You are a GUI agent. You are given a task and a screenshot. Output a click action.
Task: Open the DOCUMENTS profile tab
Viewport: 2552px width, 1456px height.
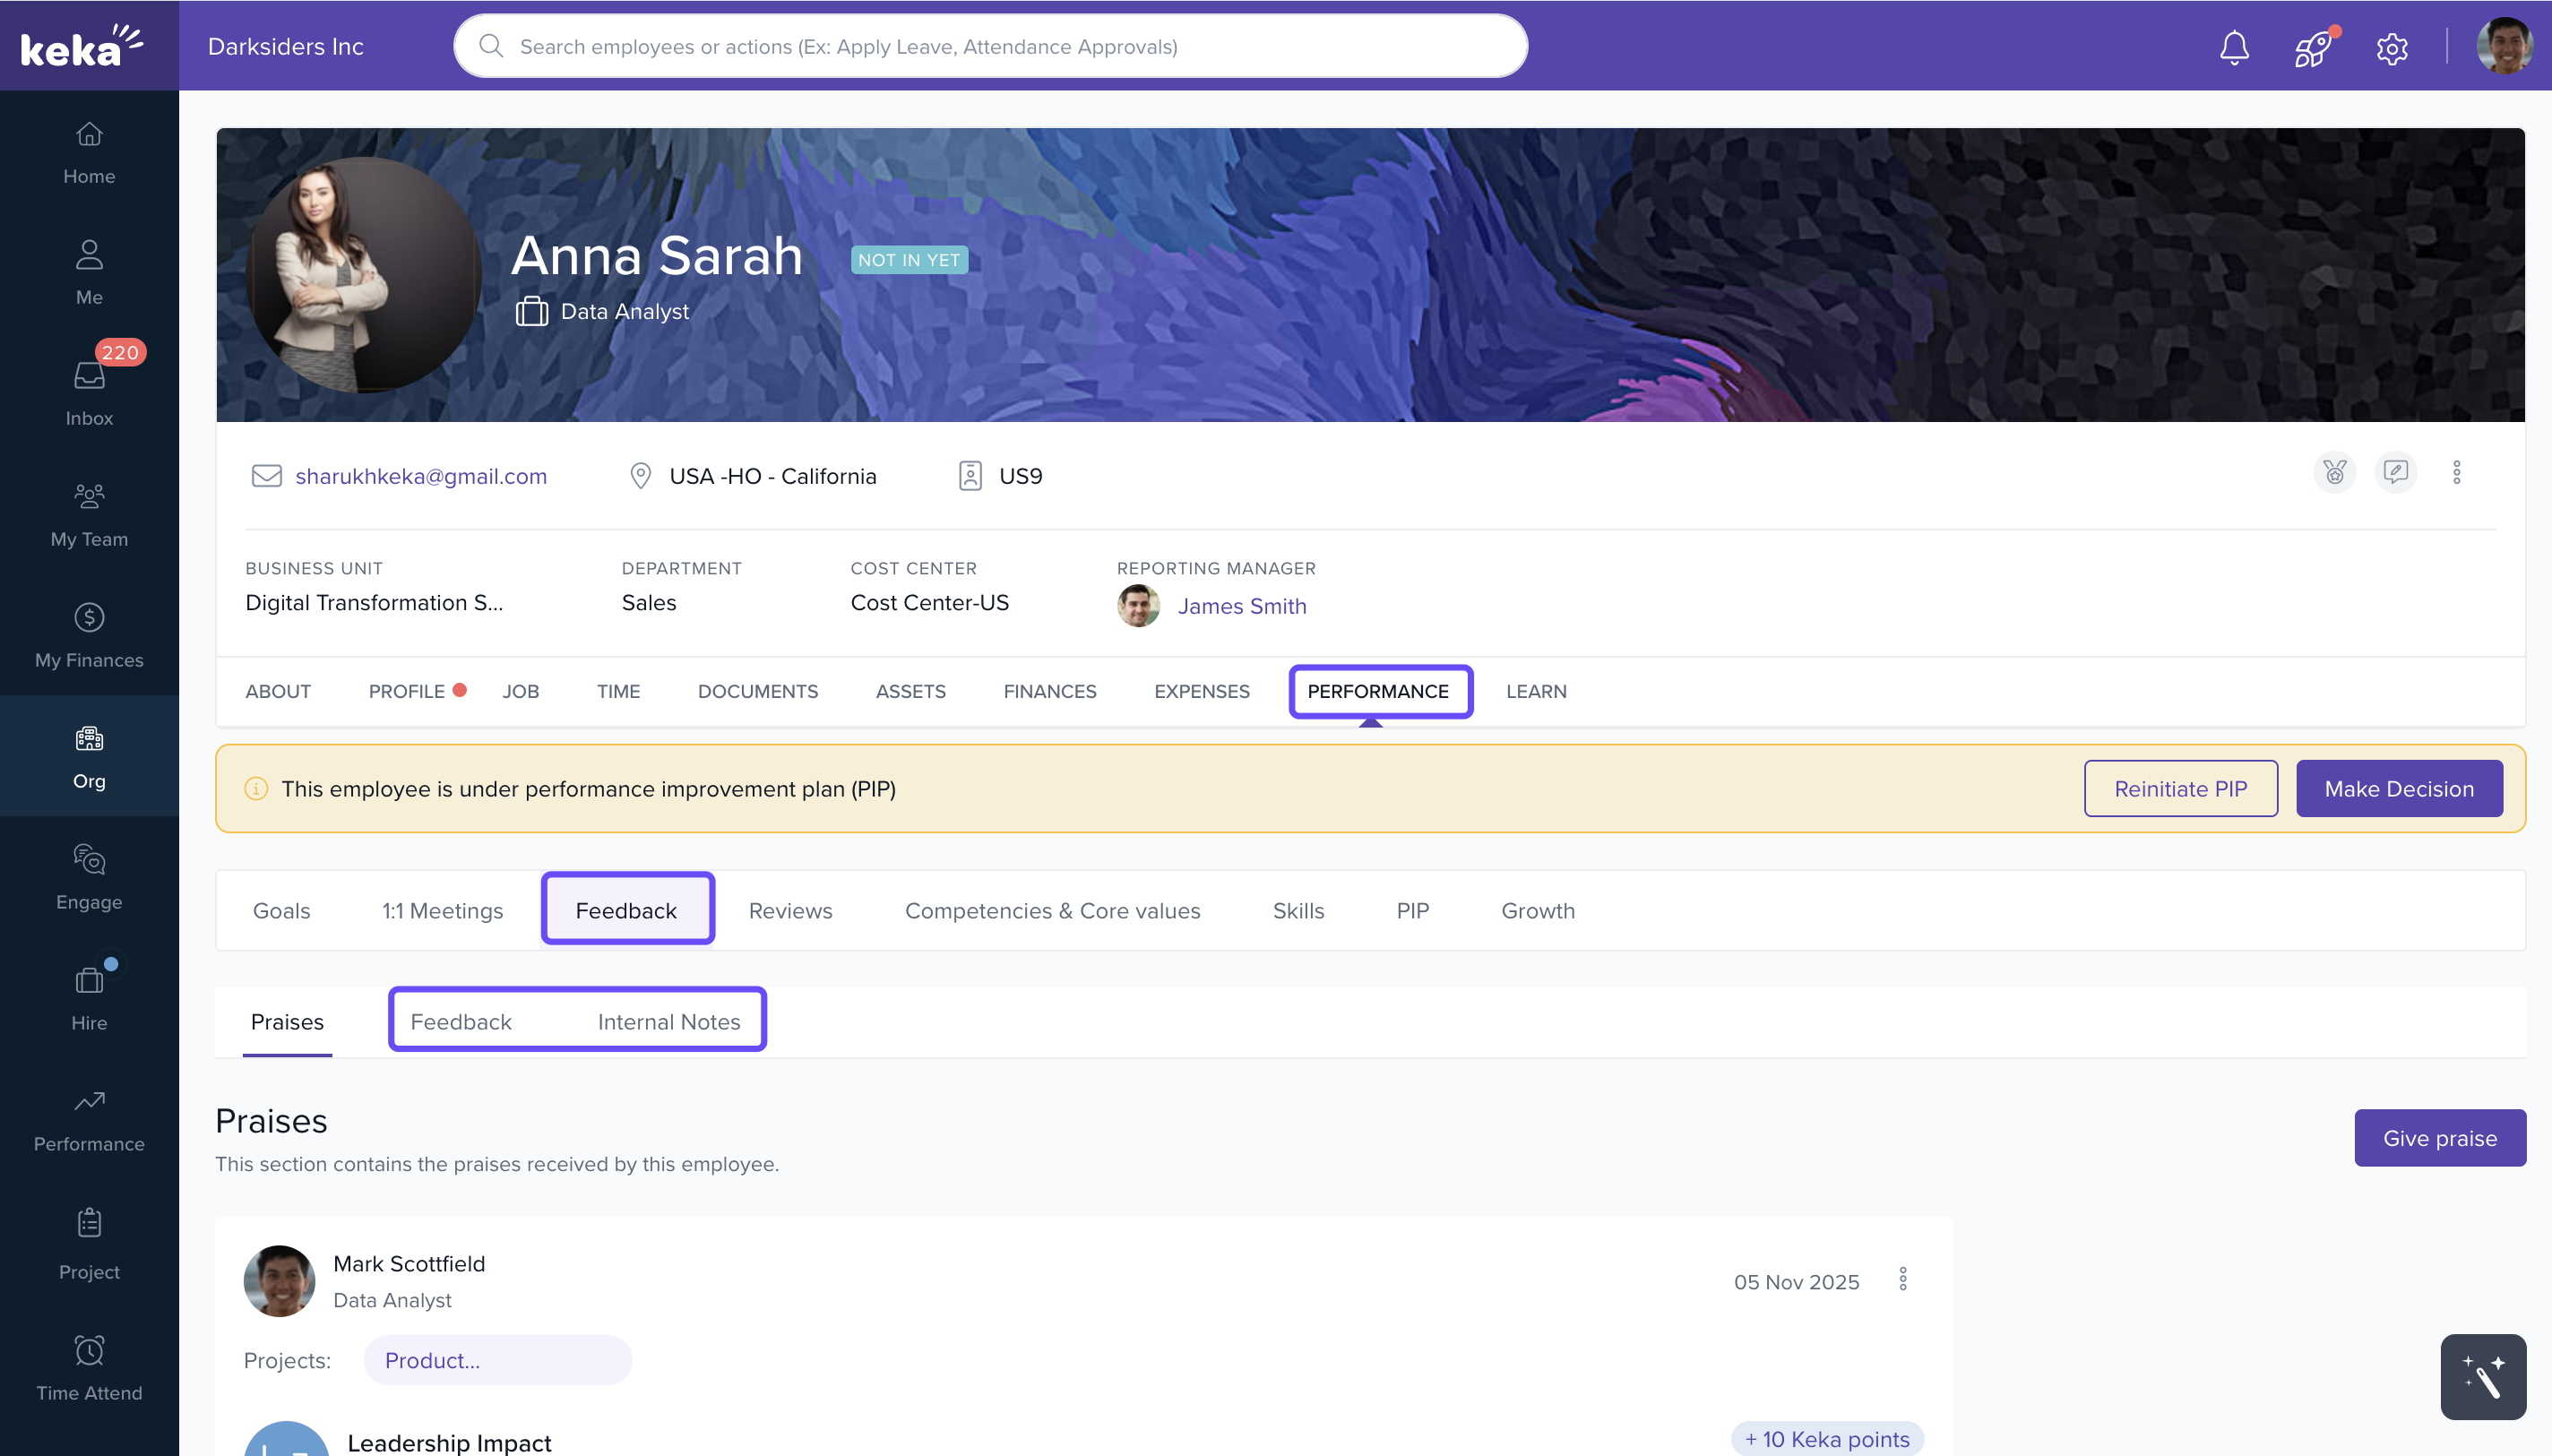pyautogui.click(x=757, y=691)
